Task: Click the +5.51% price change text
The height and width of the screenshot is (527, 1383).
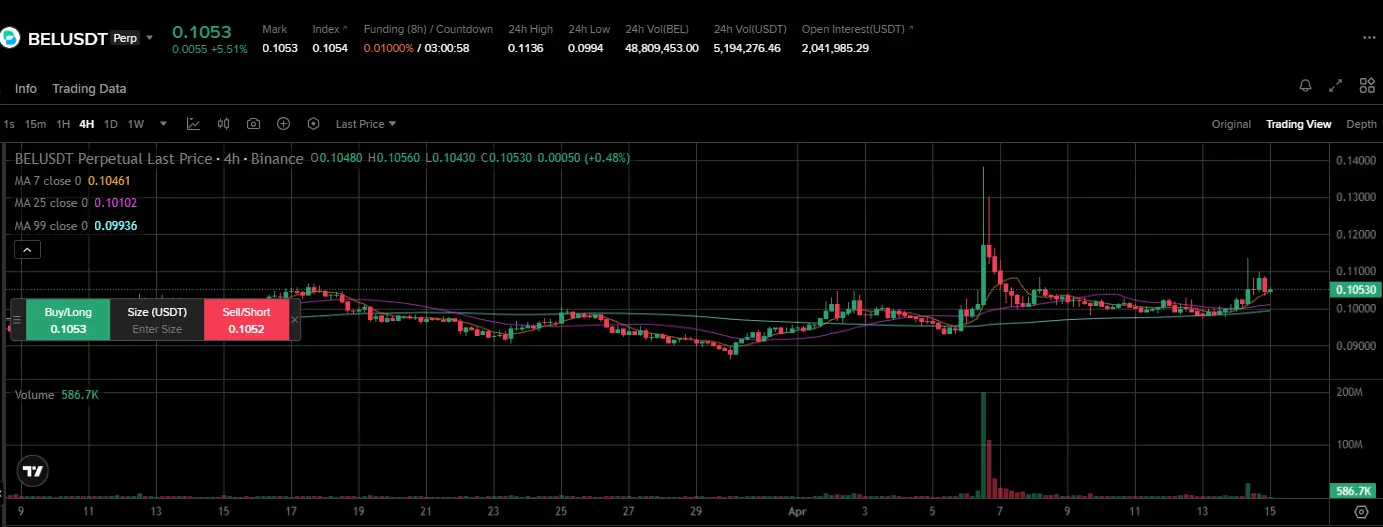Action: pyautogui.click(x=227, y=49)
